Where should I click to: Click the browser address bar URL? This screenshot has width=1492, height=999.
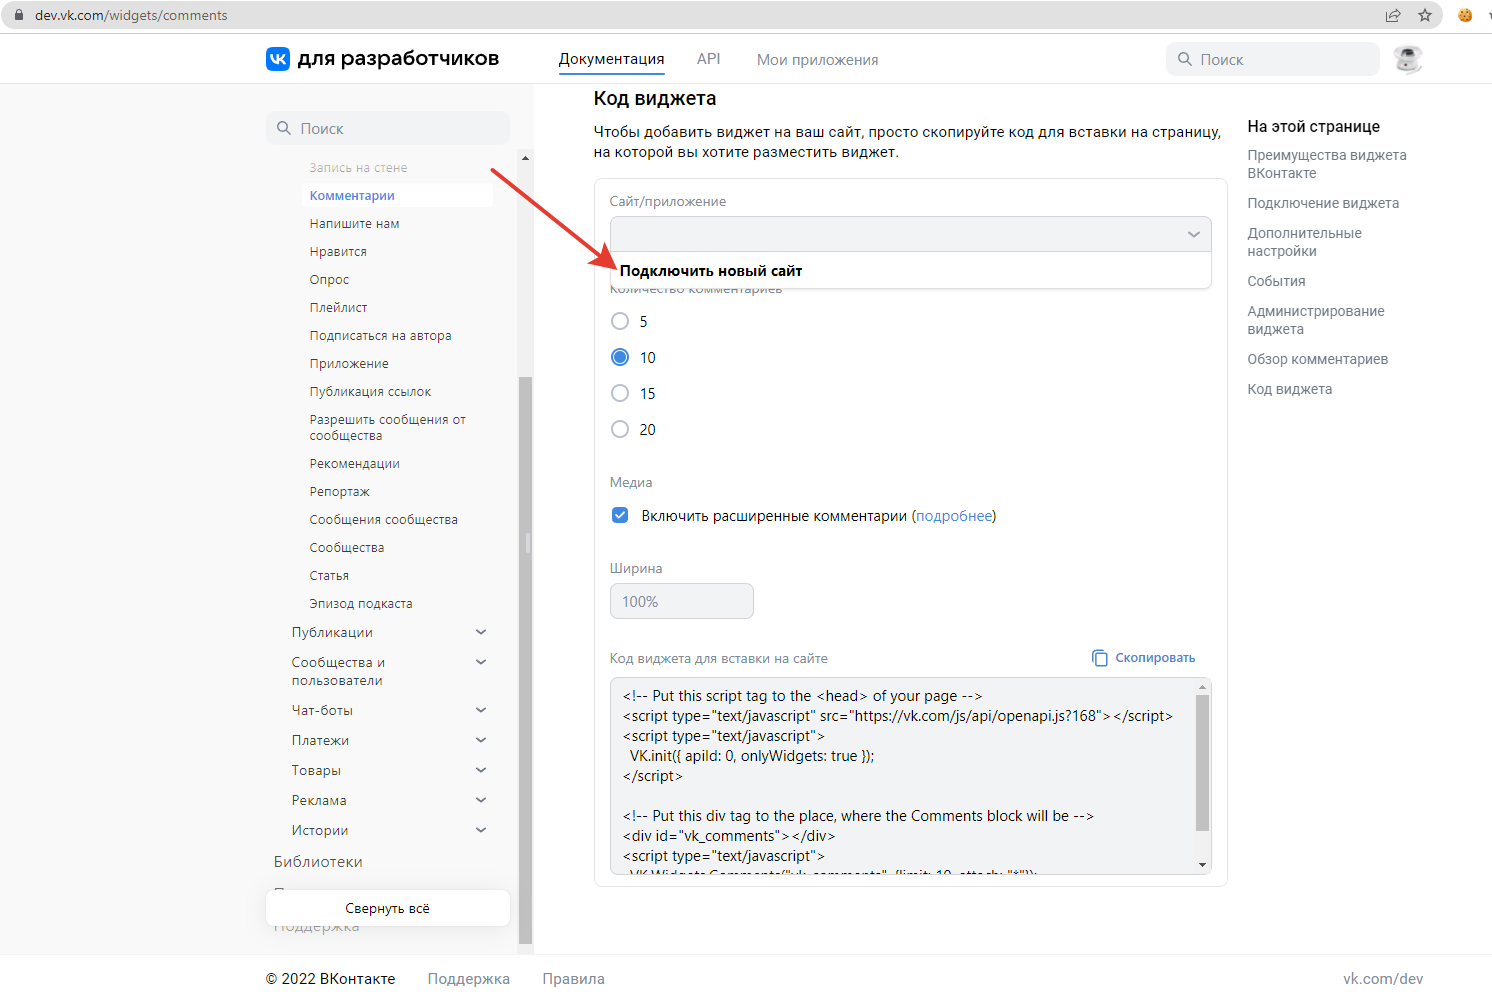[131, 15]
